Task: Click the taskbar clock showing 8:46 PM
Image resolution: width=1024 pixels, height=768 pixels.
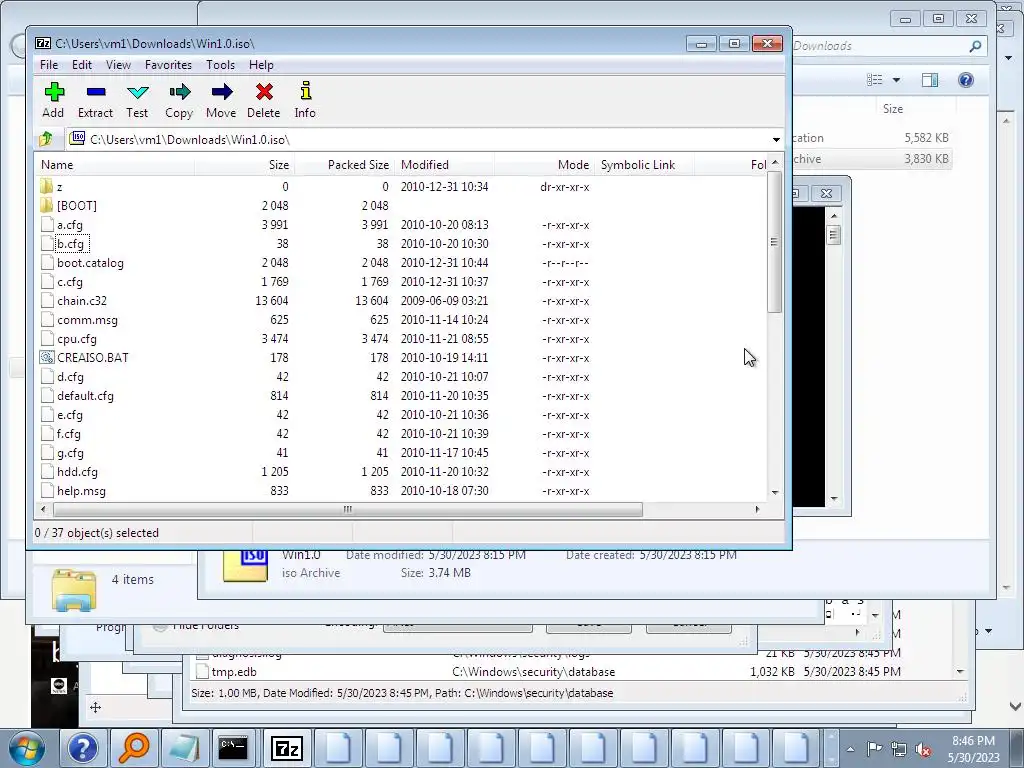Action: coord(973,749)
